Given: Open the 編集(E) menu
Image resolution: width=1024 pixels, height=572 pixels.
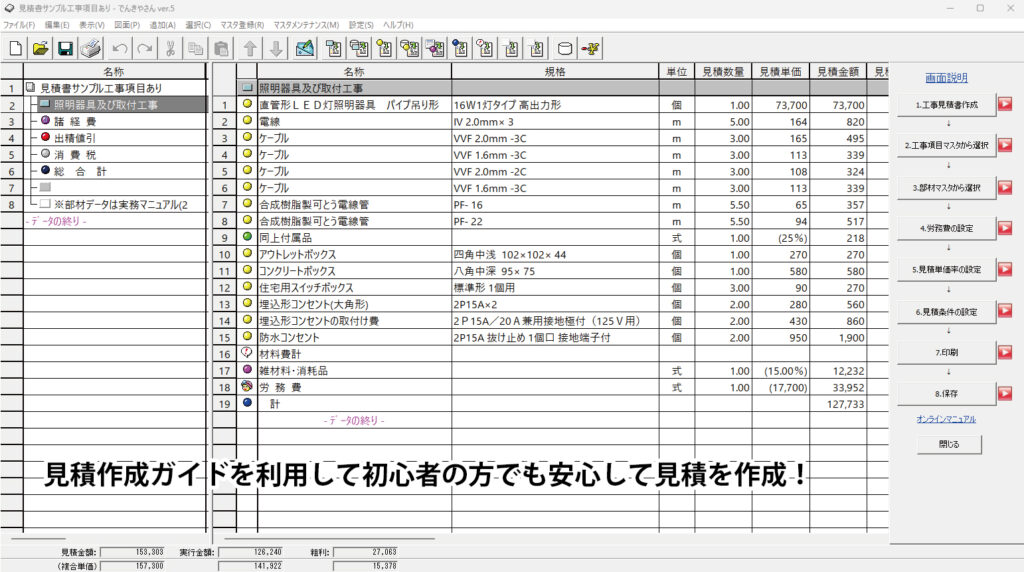Looking at the screenshot, I should pyautogui.click(x=57, y=25).
